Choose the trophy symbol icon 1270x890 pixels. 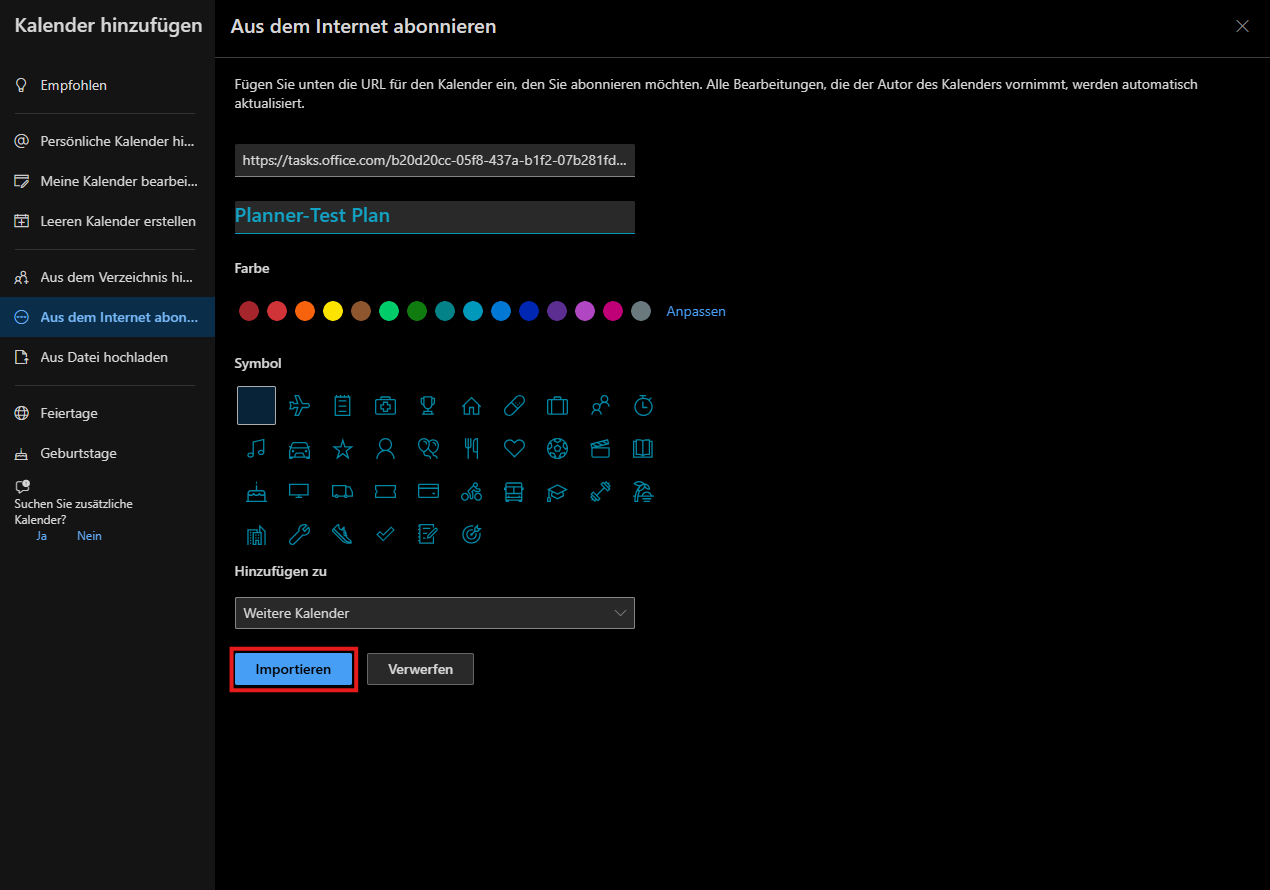pyautogui.click(x=428, y=405)
